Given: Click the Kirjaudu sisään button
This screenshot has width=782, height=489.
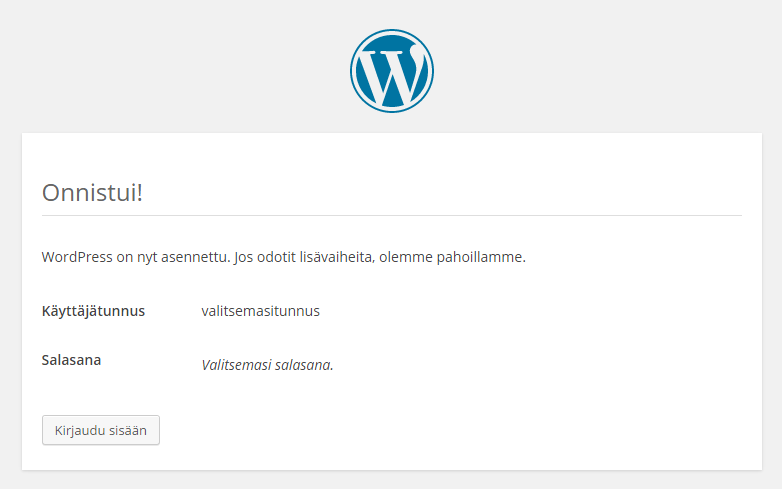Looking at the screenshot, I should 101,430.
